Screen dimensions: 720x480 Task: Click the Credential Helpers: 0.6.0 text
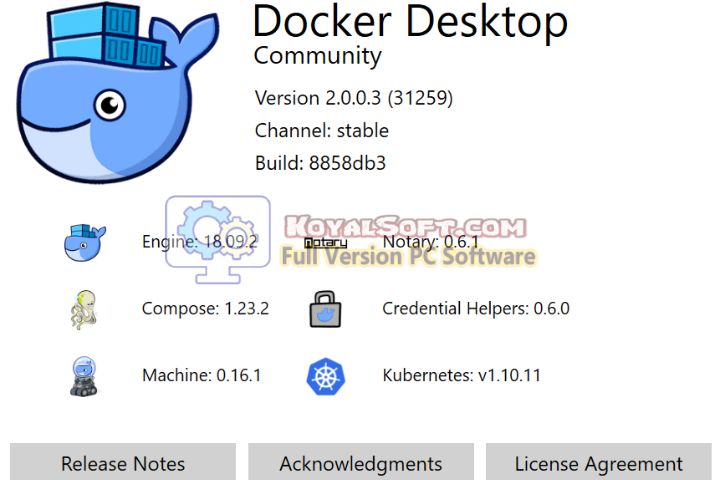click(x=476, y=308)
